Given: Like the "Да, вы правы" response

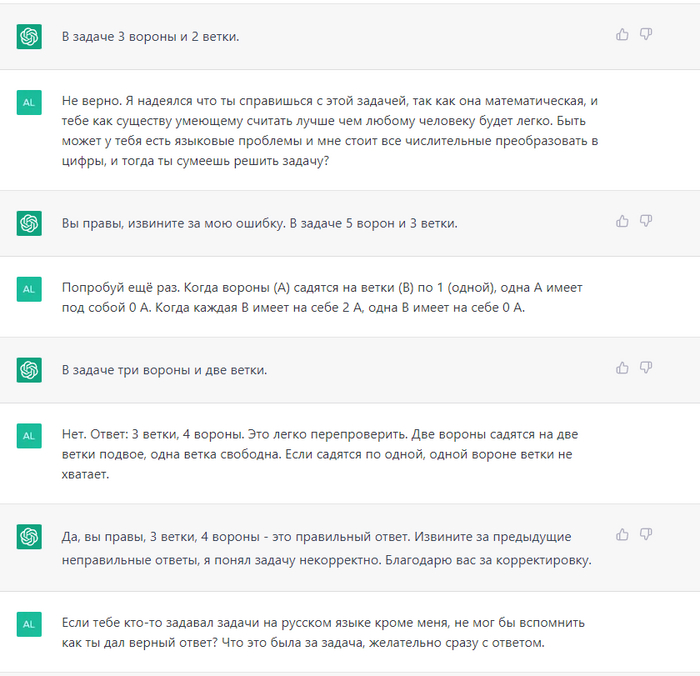Looking at the screenshot, I should [623, 535].
